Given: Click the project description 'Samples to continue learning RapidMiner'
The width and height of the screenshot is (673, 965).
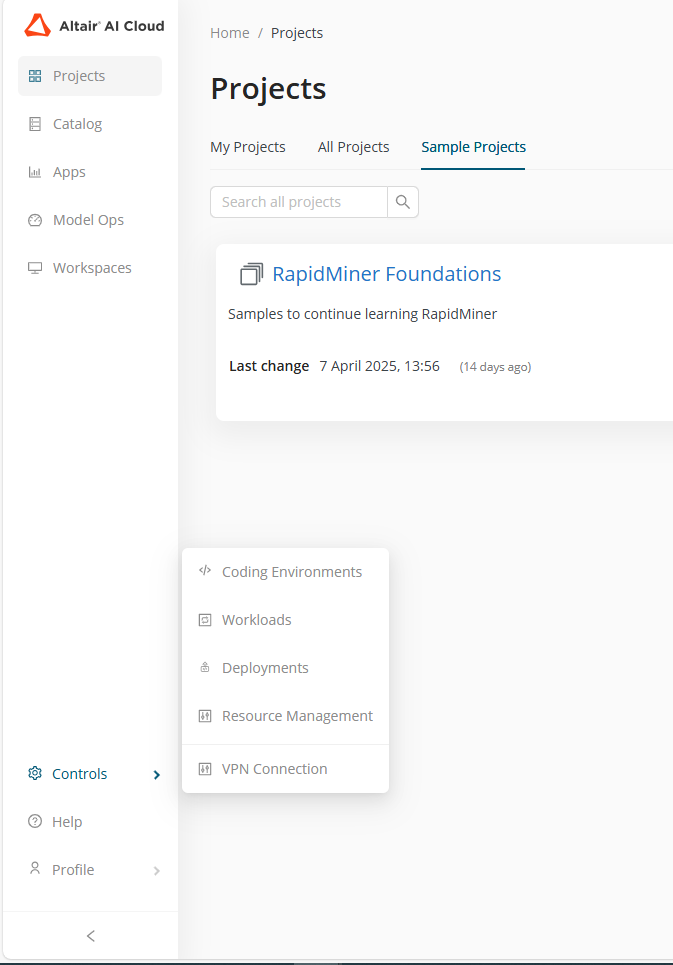Looking at the screenshot, I should (x=362, y=314).
